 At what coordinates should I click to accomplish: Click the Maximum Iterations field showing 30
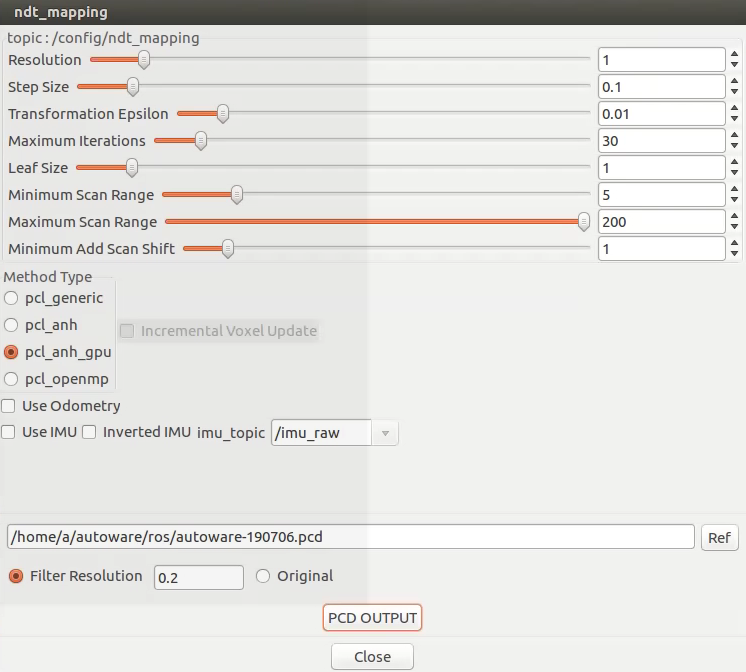662,141
